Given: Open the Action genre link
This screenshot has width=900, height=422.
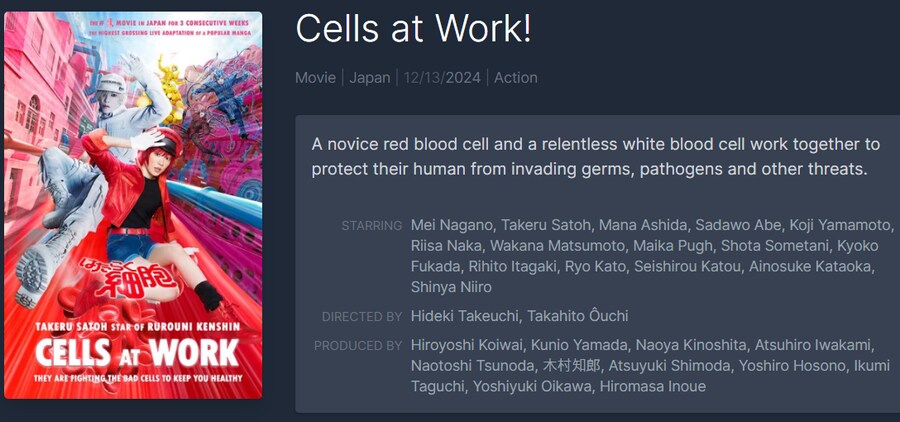Looking at the screenshot, I should pyautogui.click(x=515, y=78).
